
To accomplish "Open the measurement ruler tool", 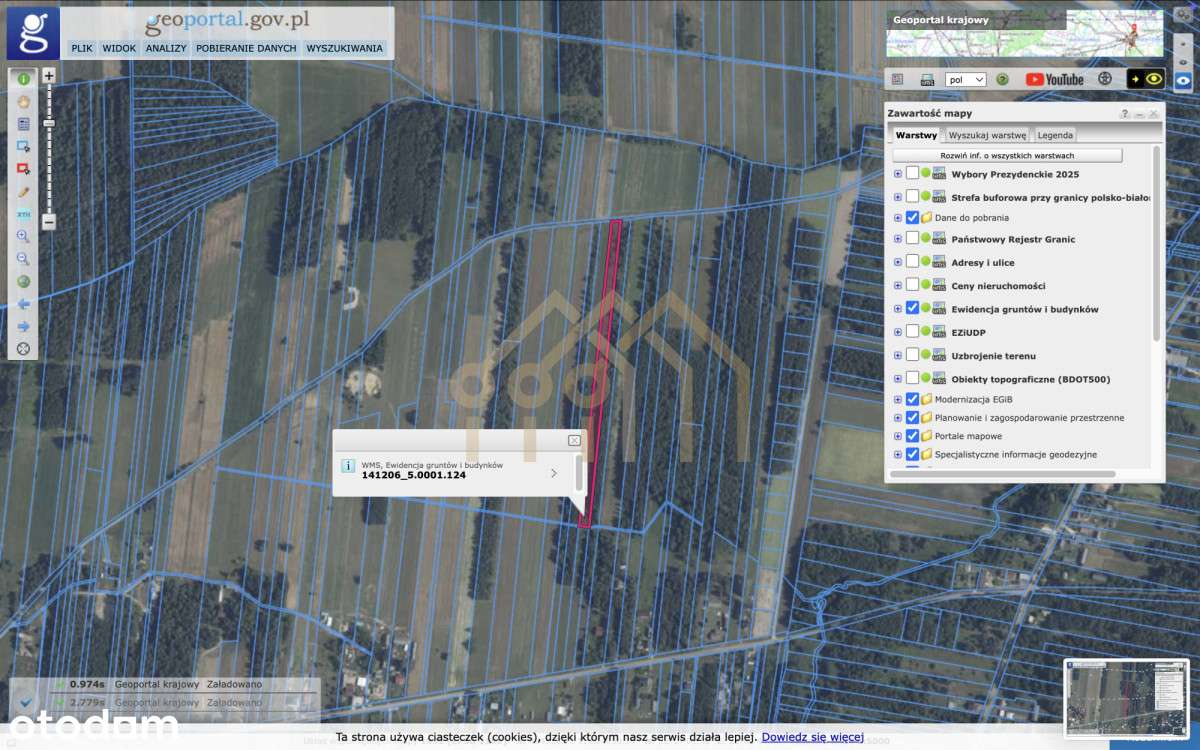I will (x=23, y=214).
